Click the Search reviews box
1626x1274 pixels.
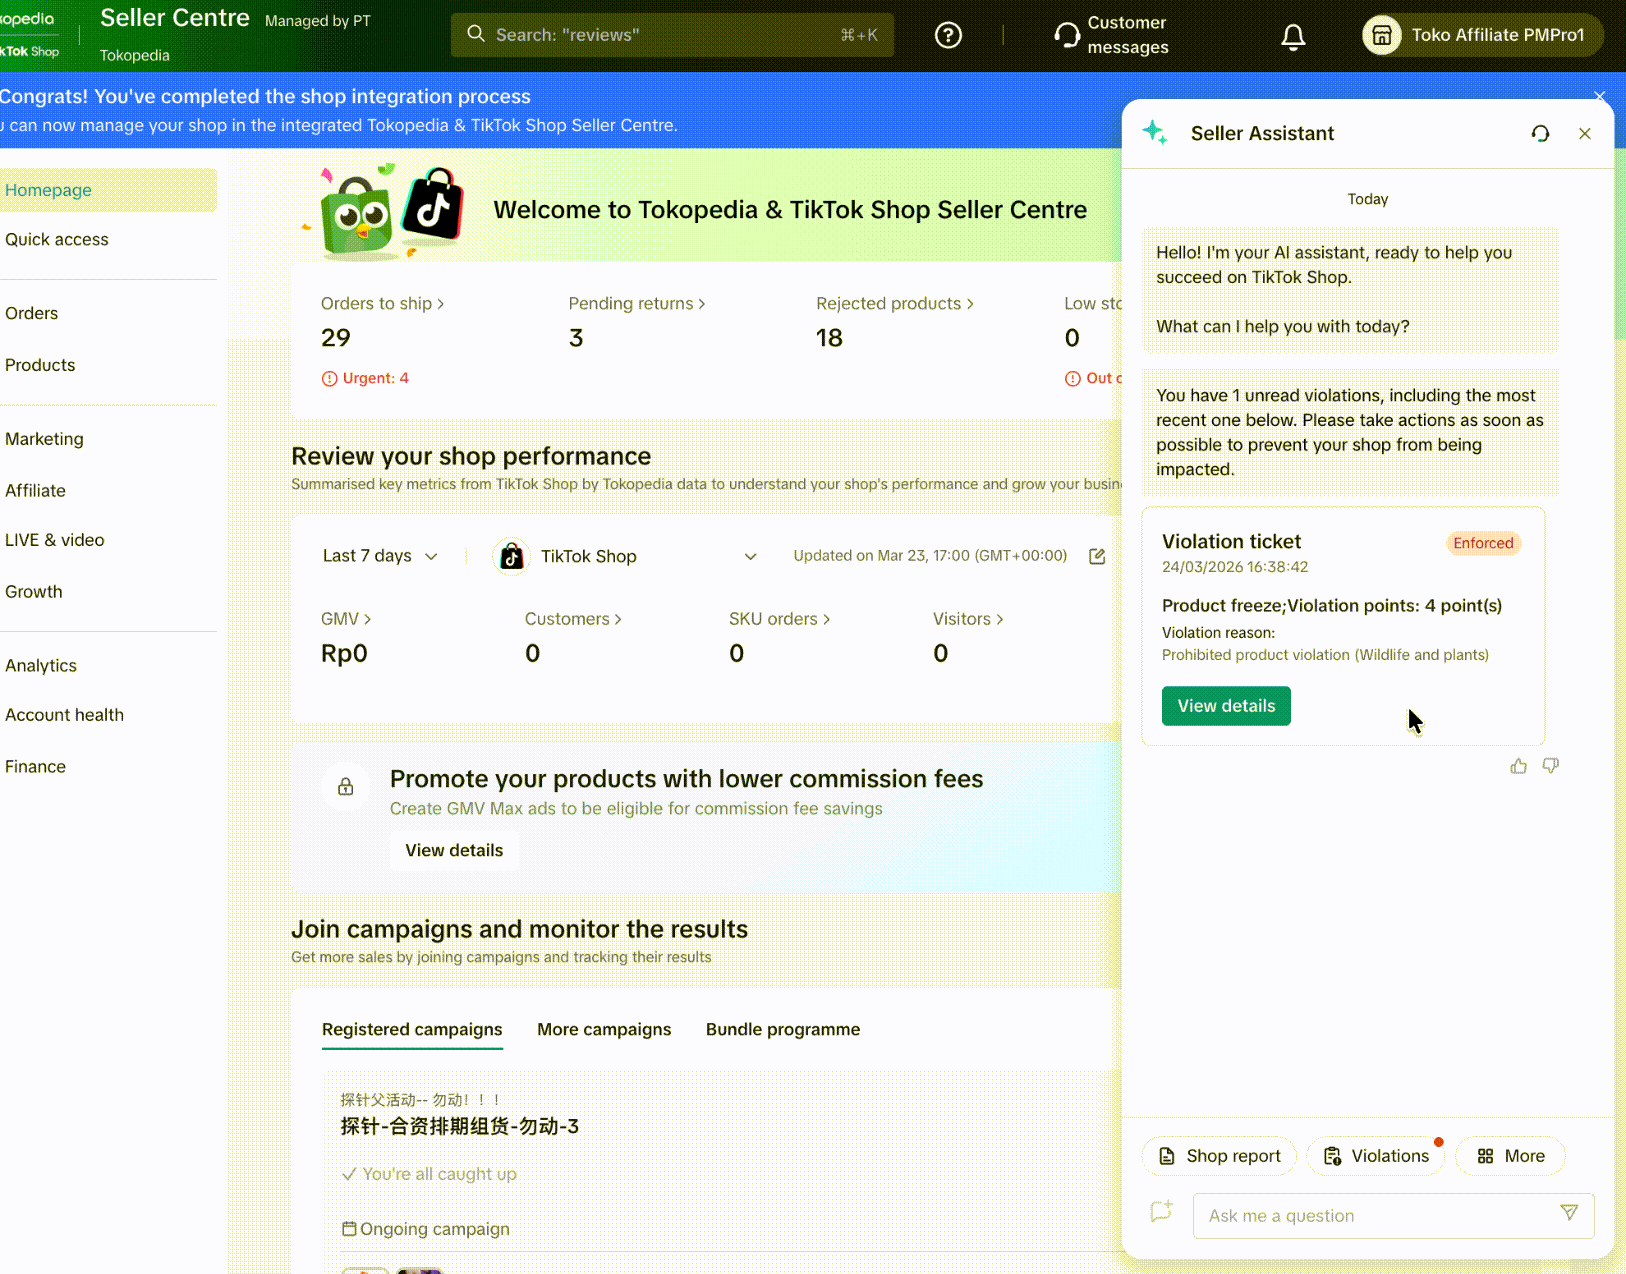pyautogui.click(x=672, y=35)
